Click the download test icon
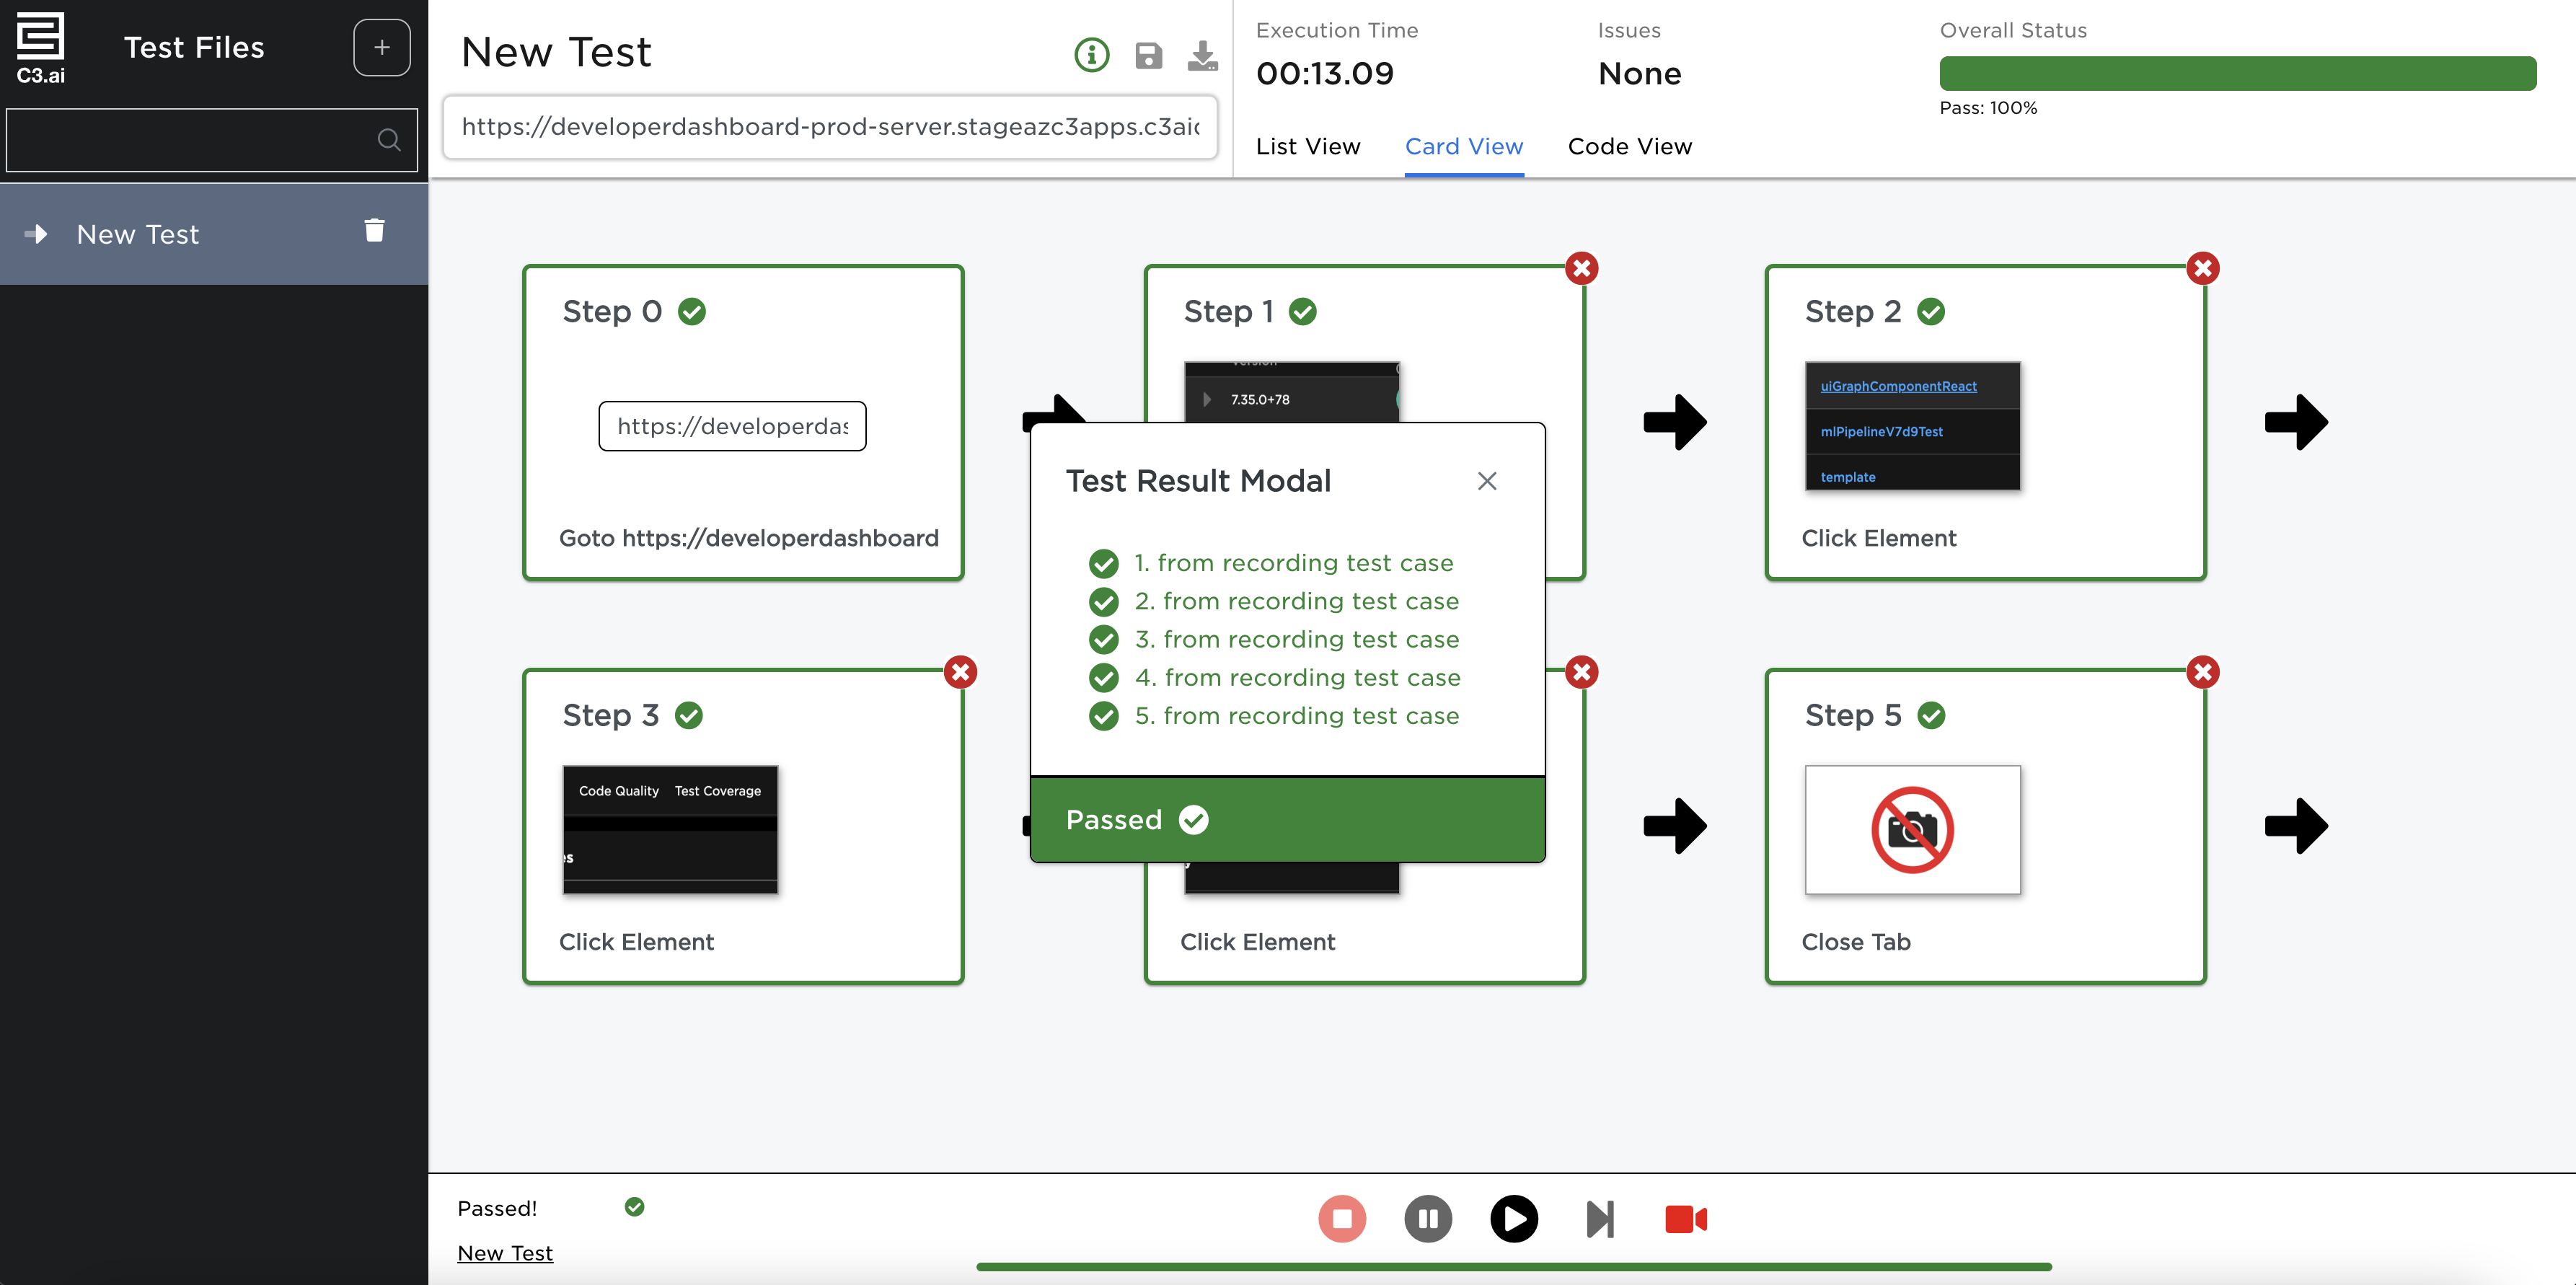2576x1285 pixels. coord(1202,55)
